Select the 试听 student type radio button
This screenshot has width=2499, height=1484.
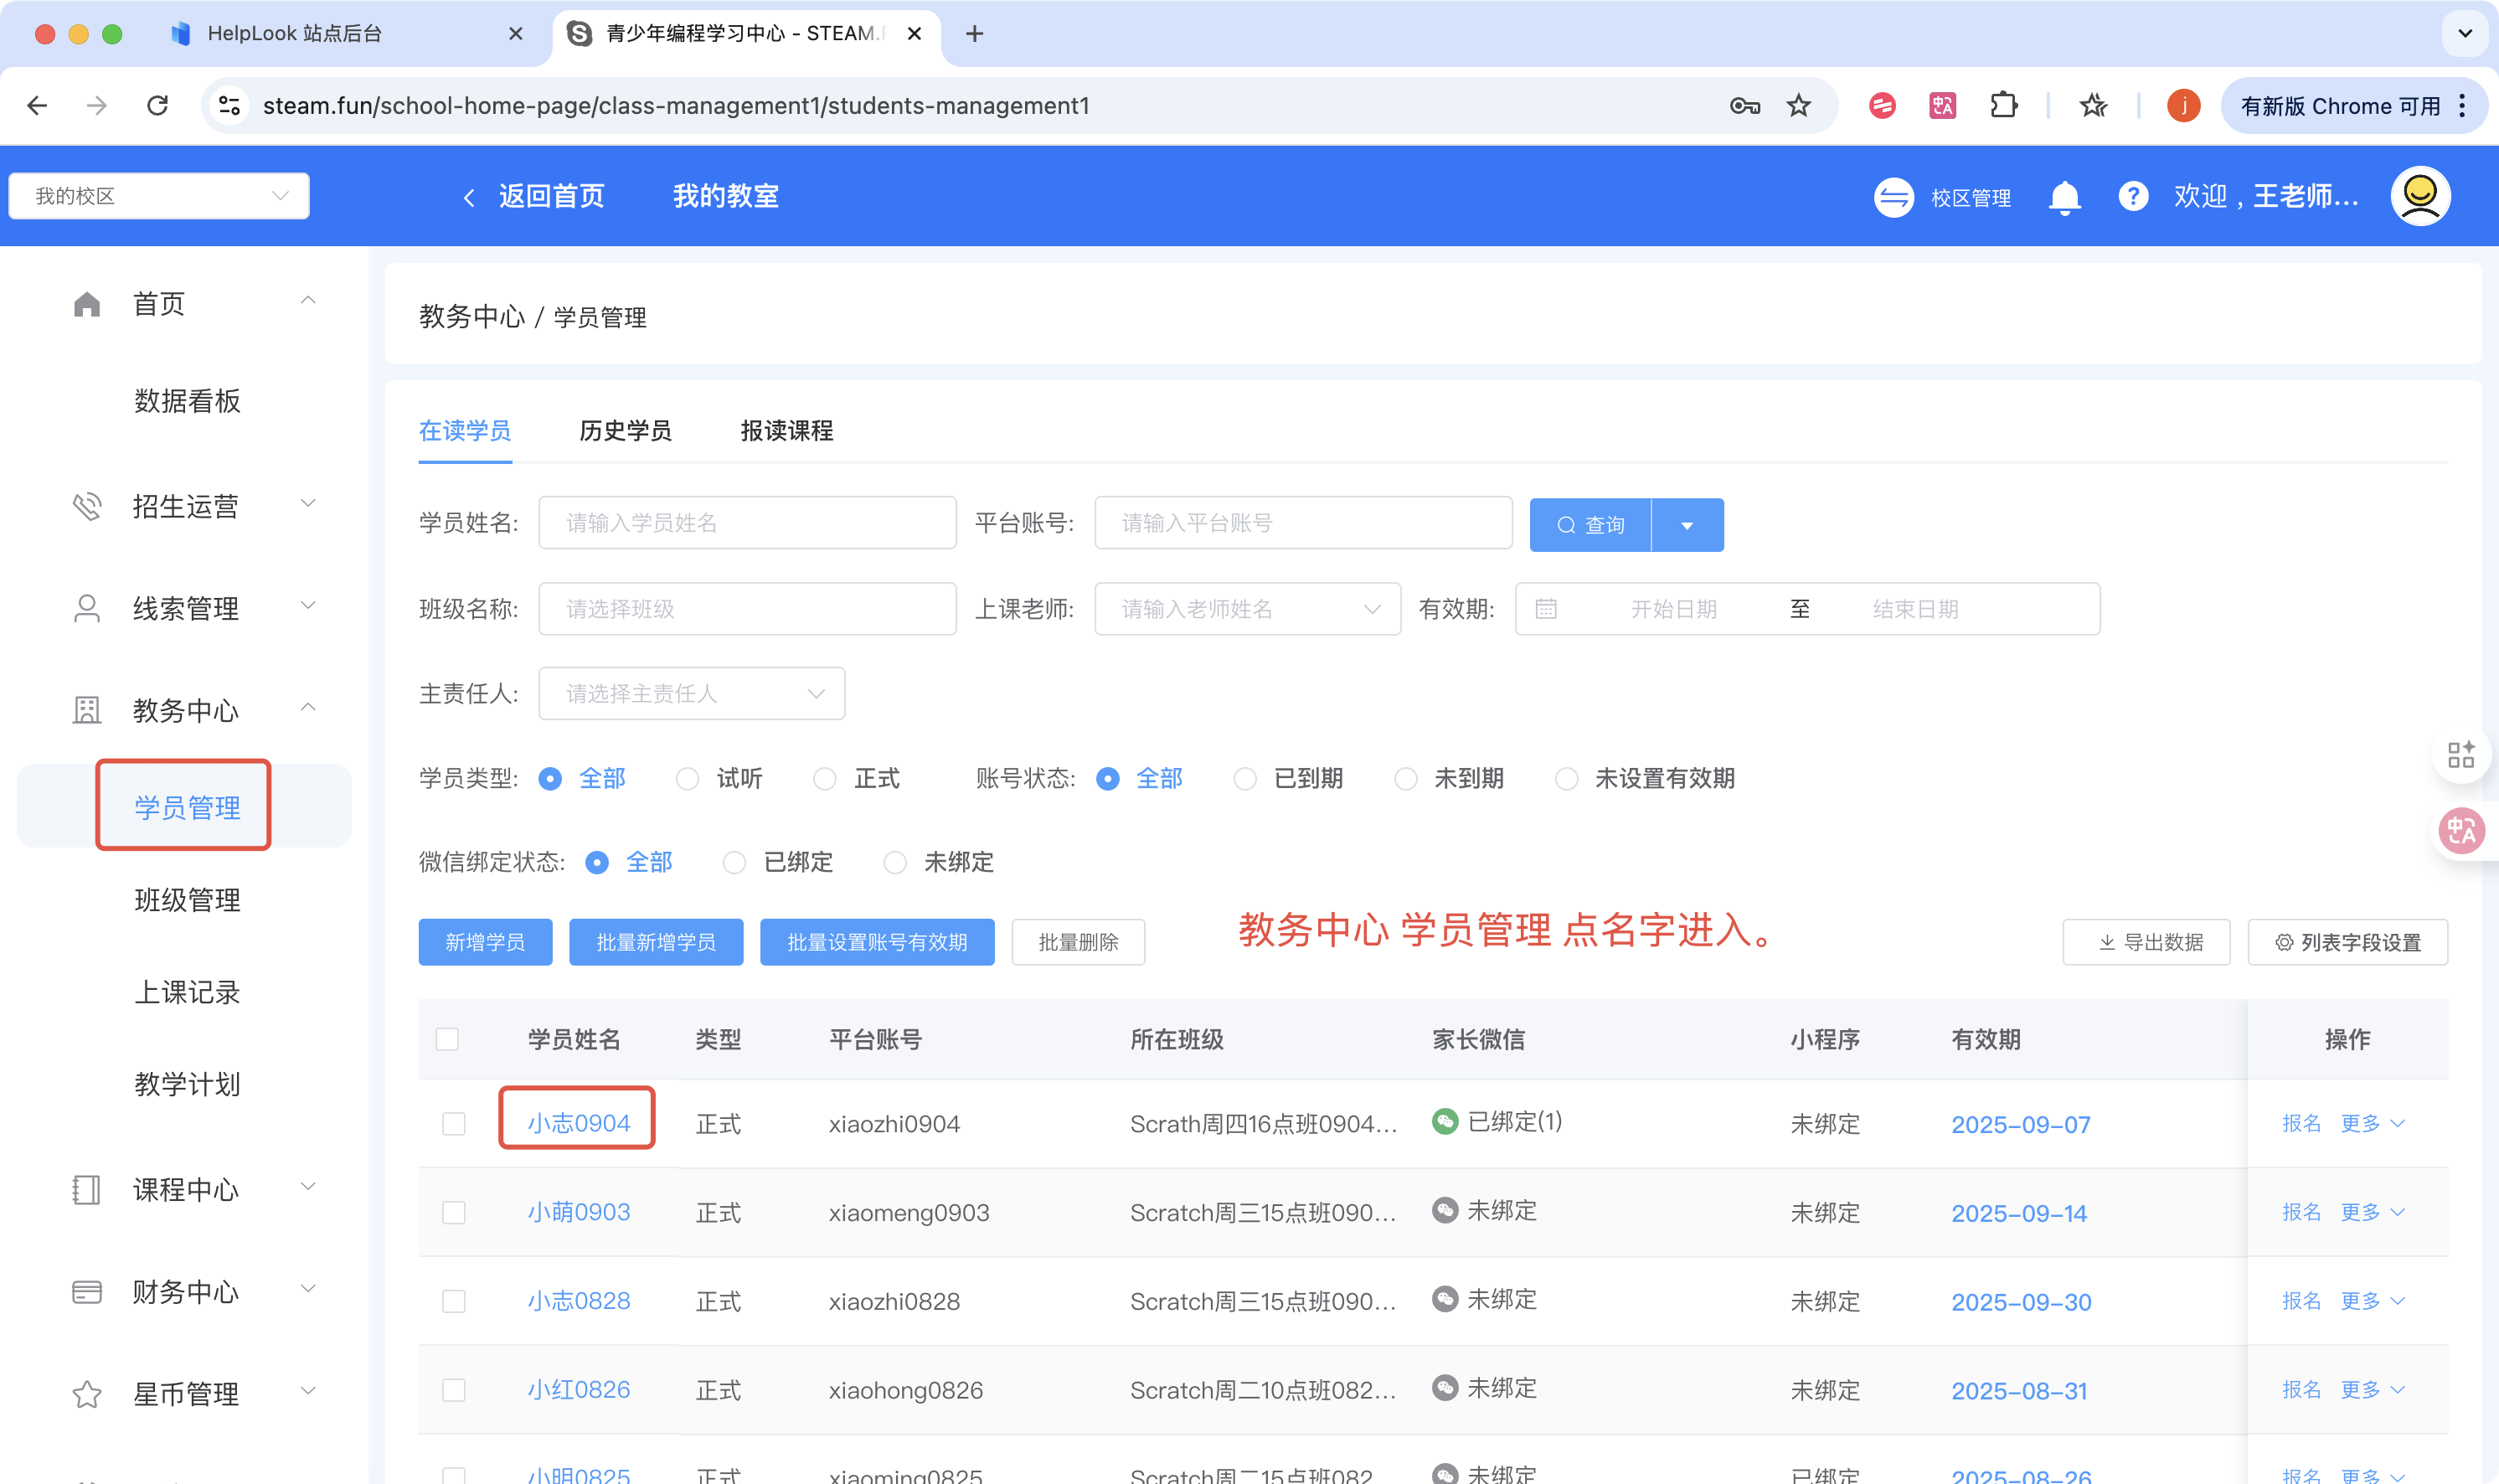(x=687, y=778)
